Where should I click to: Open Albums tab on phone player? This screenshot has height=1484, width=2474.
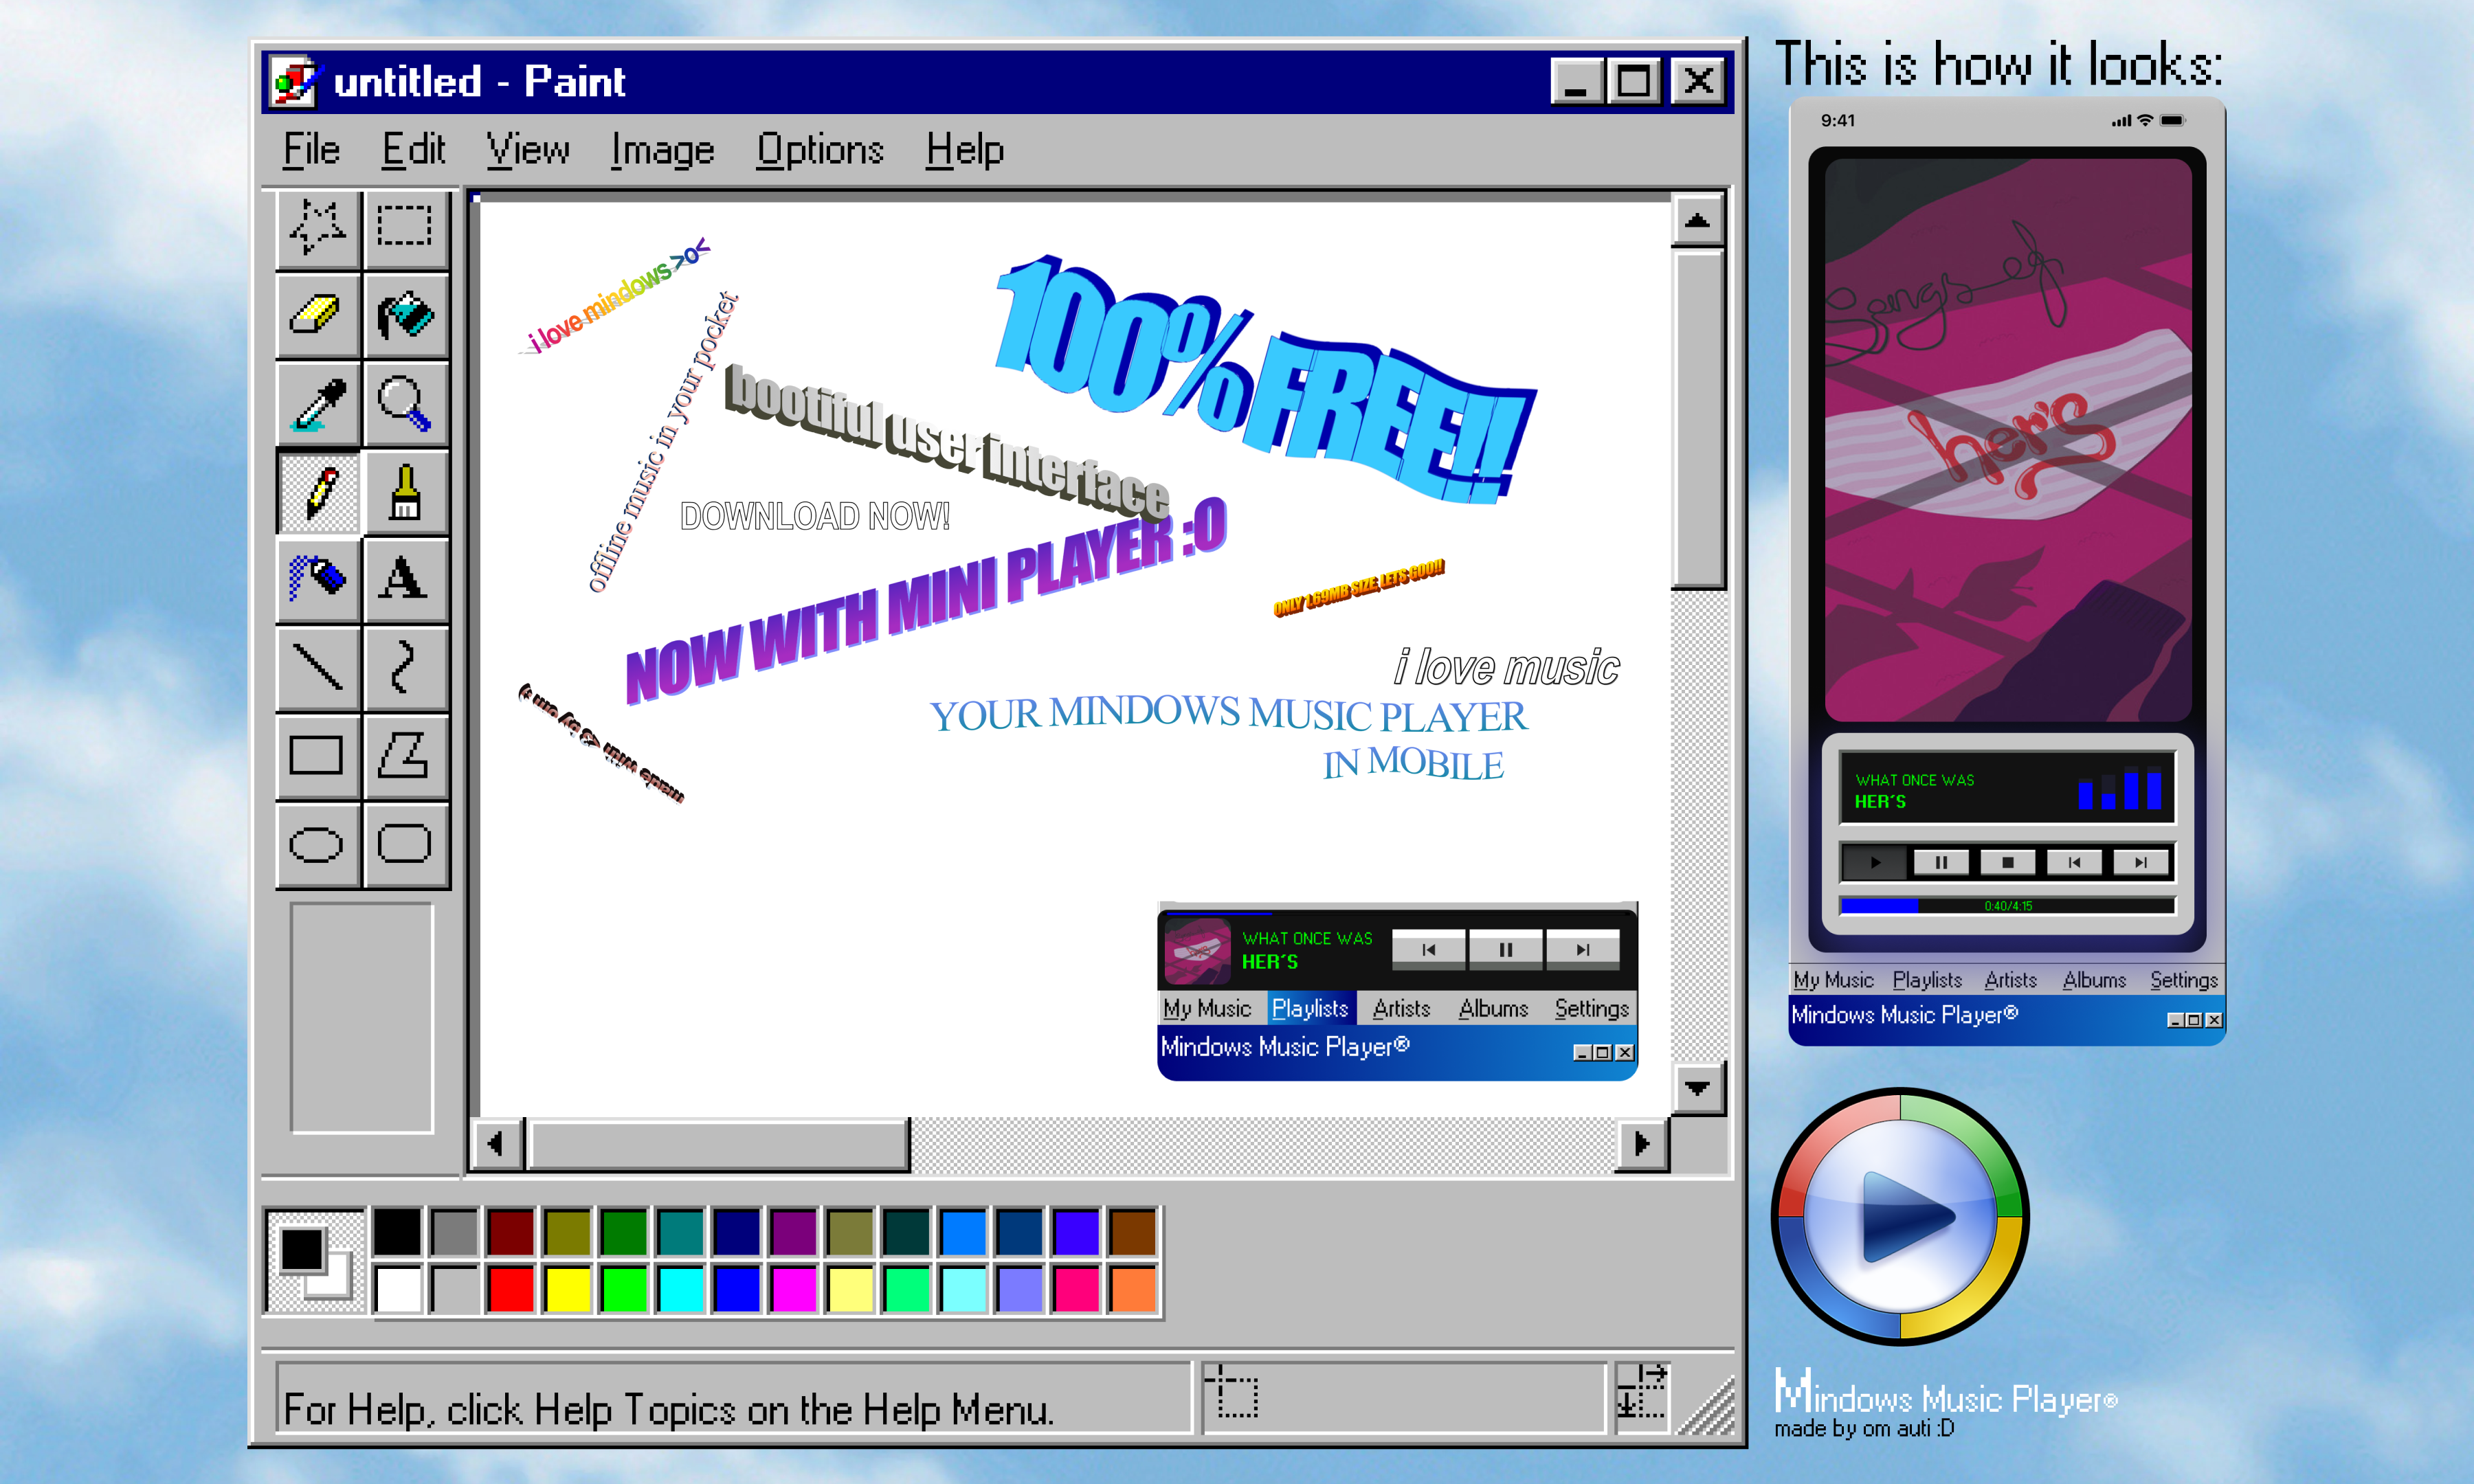pyautogui.click(x=2094, y=981)
